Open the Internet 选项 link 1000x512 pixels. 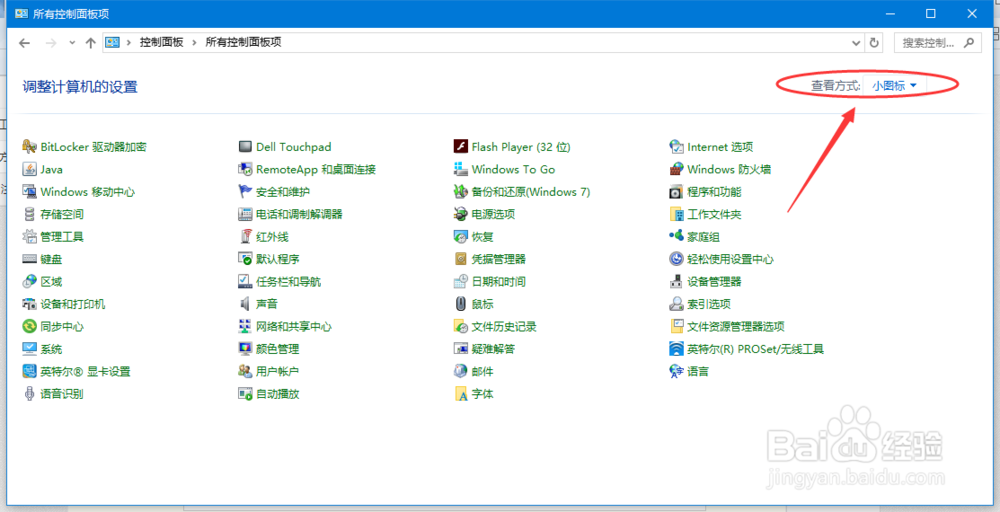click(720, 147)
